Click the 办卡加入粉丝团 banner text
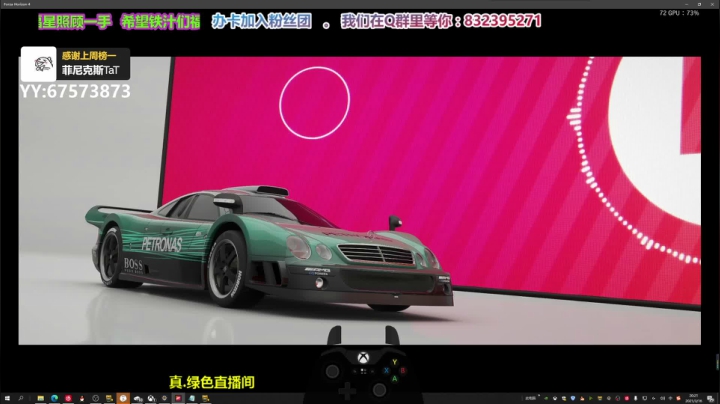The height and width of the screenshot is (404, 720). [x=261, y=21]
